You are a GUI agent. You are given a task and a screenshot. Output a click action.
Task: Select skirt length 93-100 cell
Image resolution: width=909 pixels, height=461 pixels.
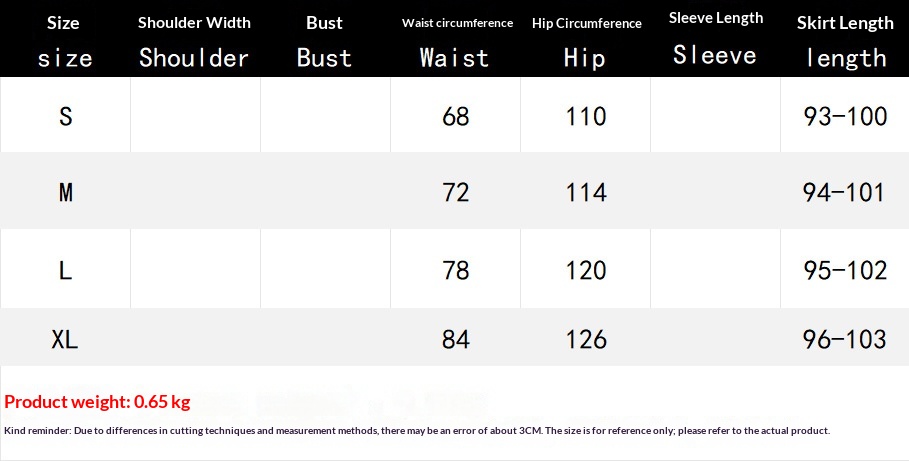845,116
